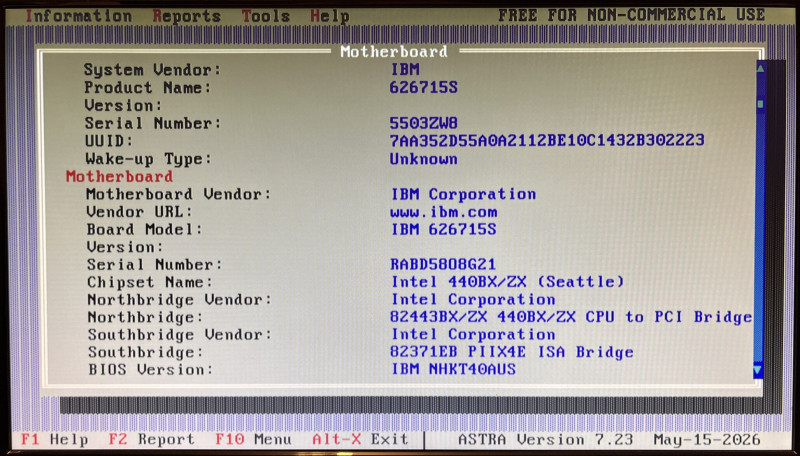Click F1 Help in the status bar
This screenshot has height=456, width=800.
(55, 439)
